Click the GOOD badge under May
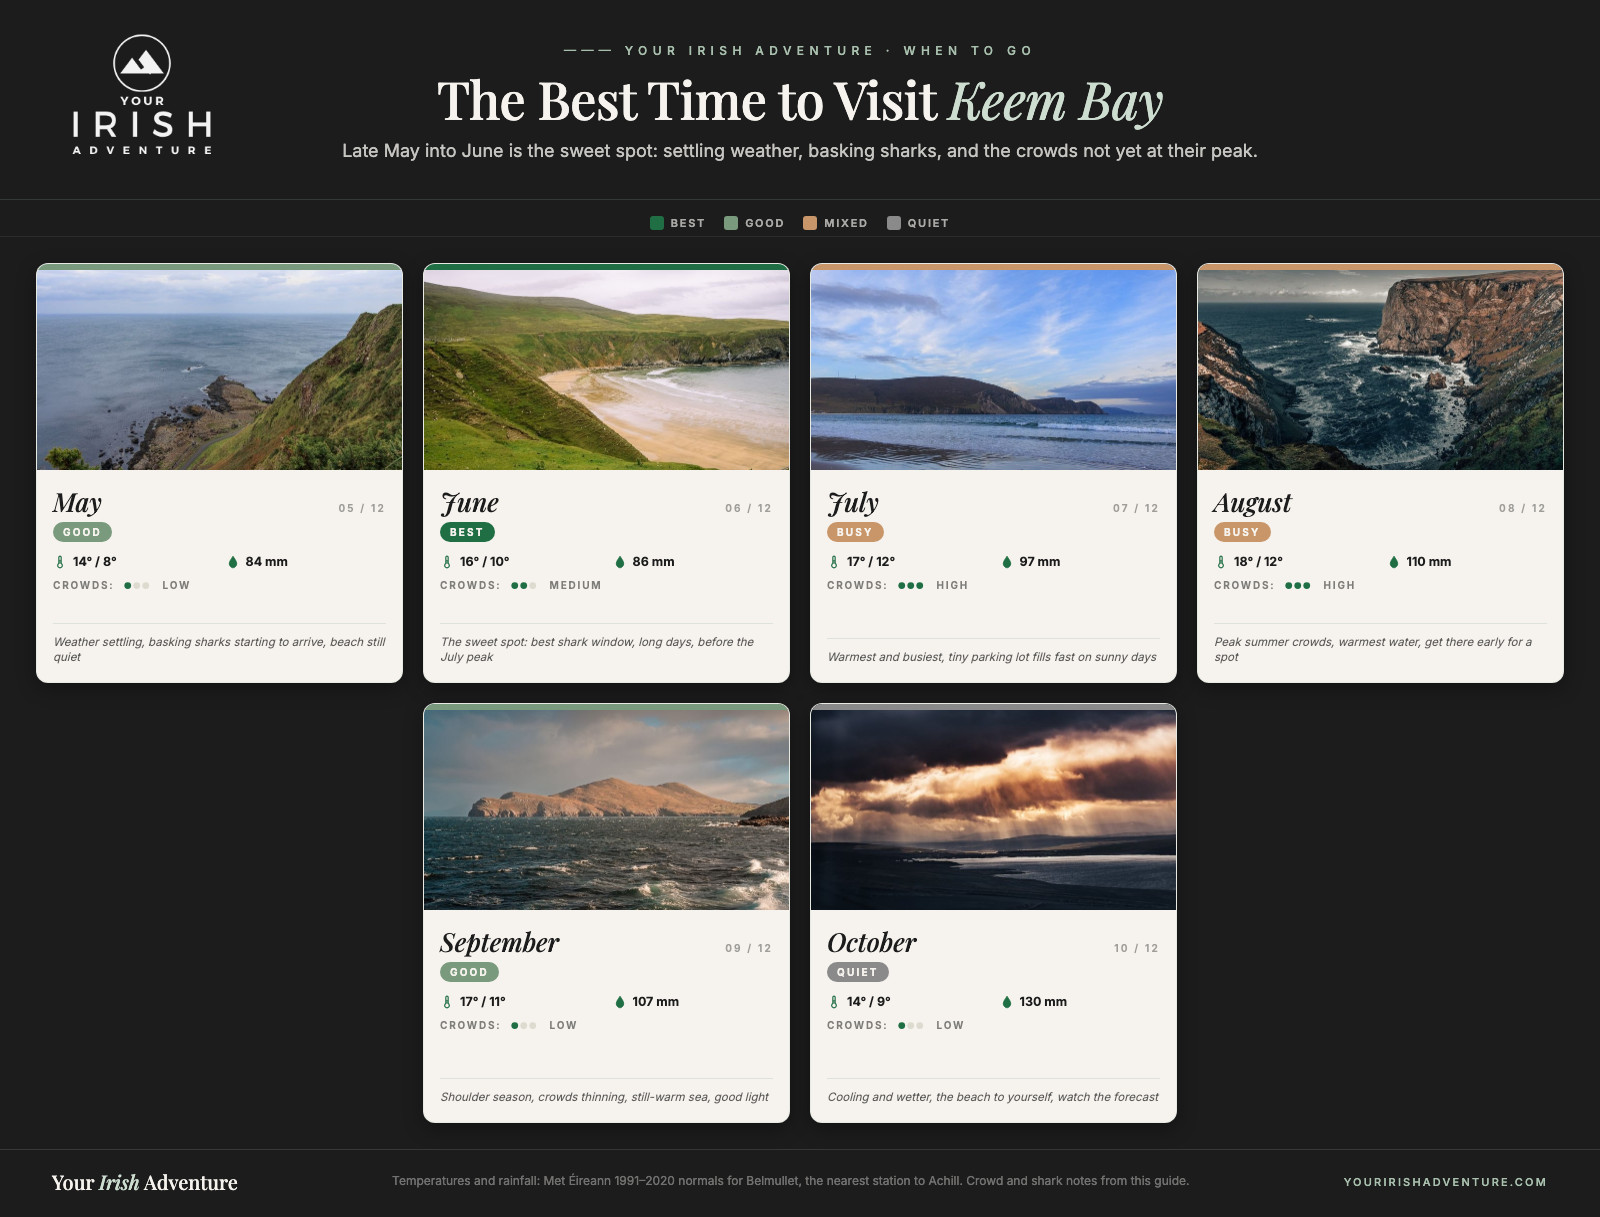1600x1217 pixels. tap(82, 532)
